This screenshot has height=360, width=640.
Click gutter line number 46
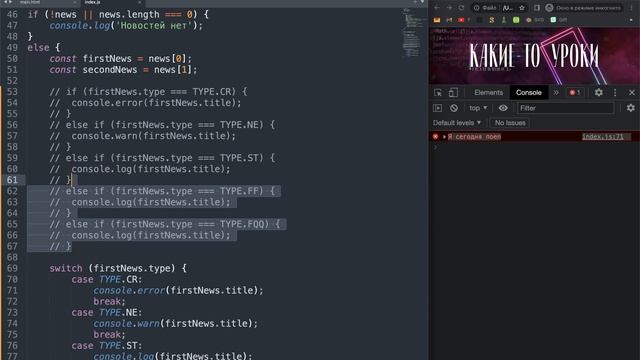pyautogui.click(x=12, y=14)
